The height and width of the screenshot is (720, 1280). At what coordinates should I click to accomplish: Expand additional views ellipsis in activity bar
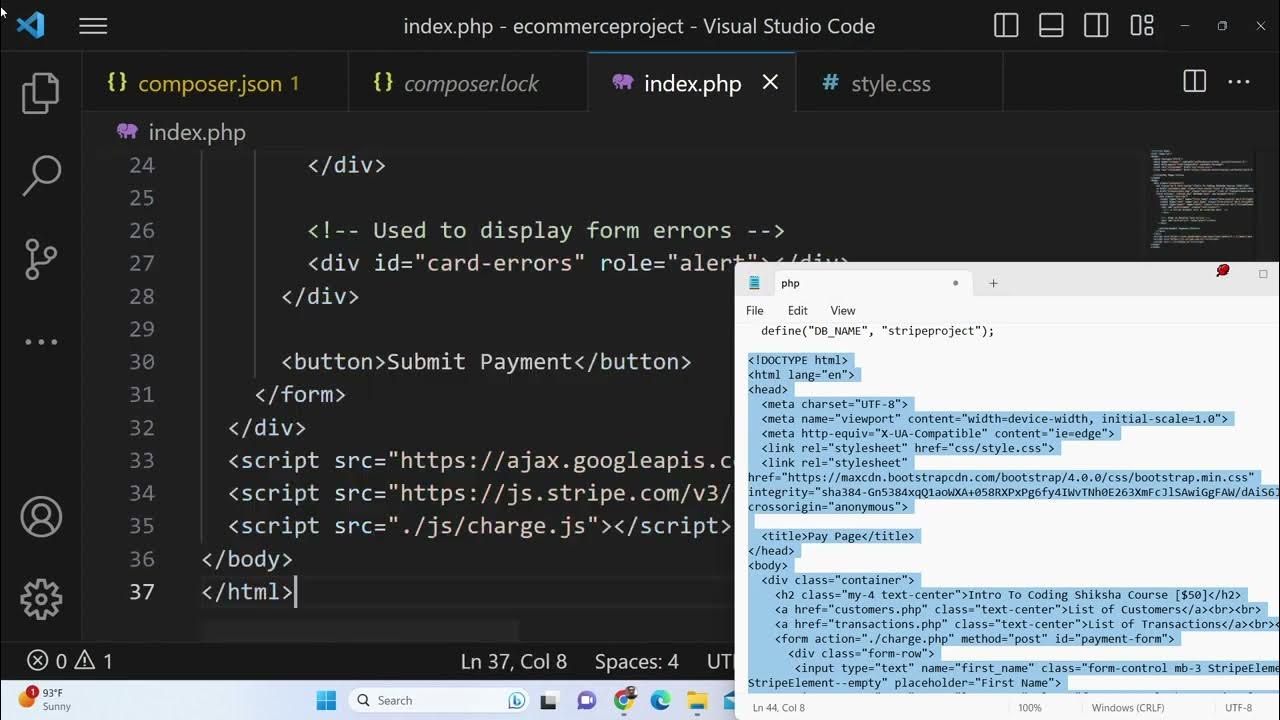[x=41, y=342]
